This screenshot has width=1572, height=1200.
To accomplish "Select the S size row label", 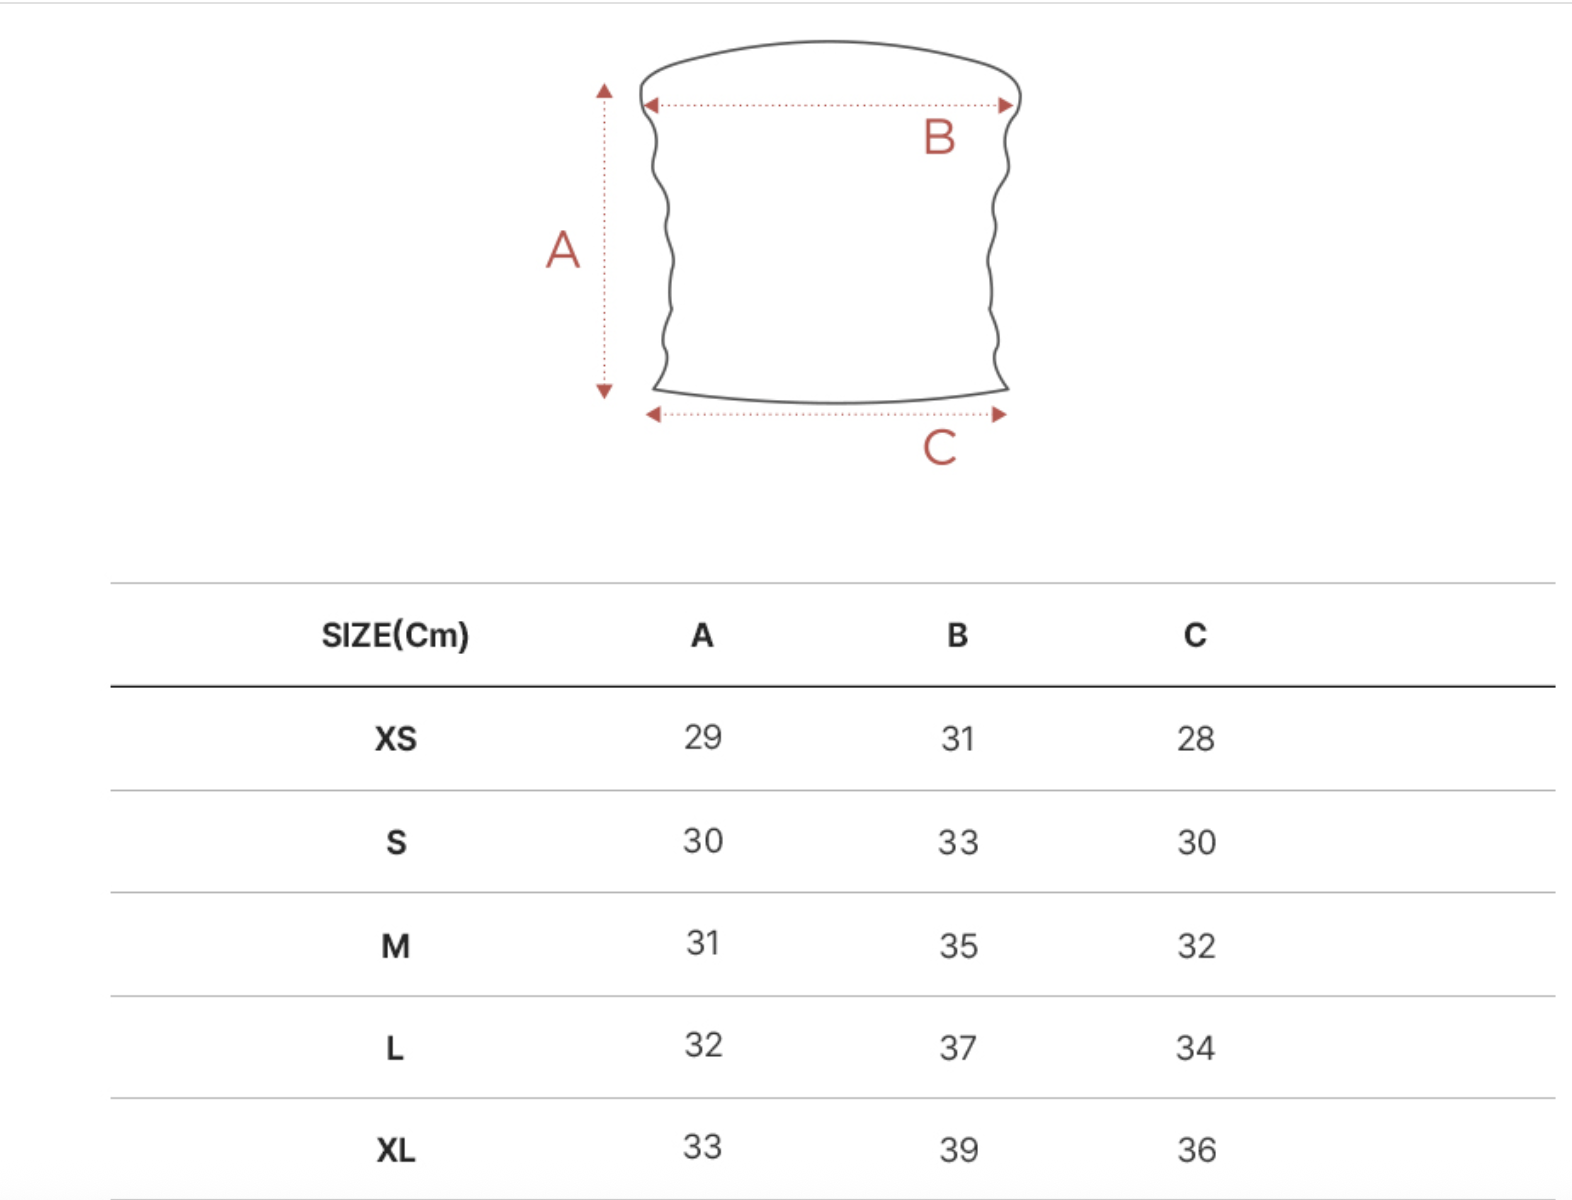I will point(396,842).
